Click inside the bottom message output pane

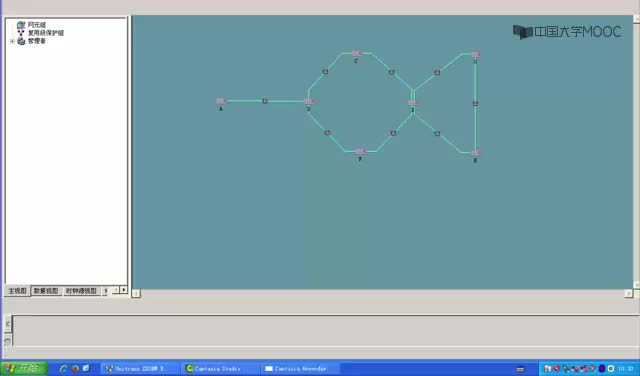(325, 331)
